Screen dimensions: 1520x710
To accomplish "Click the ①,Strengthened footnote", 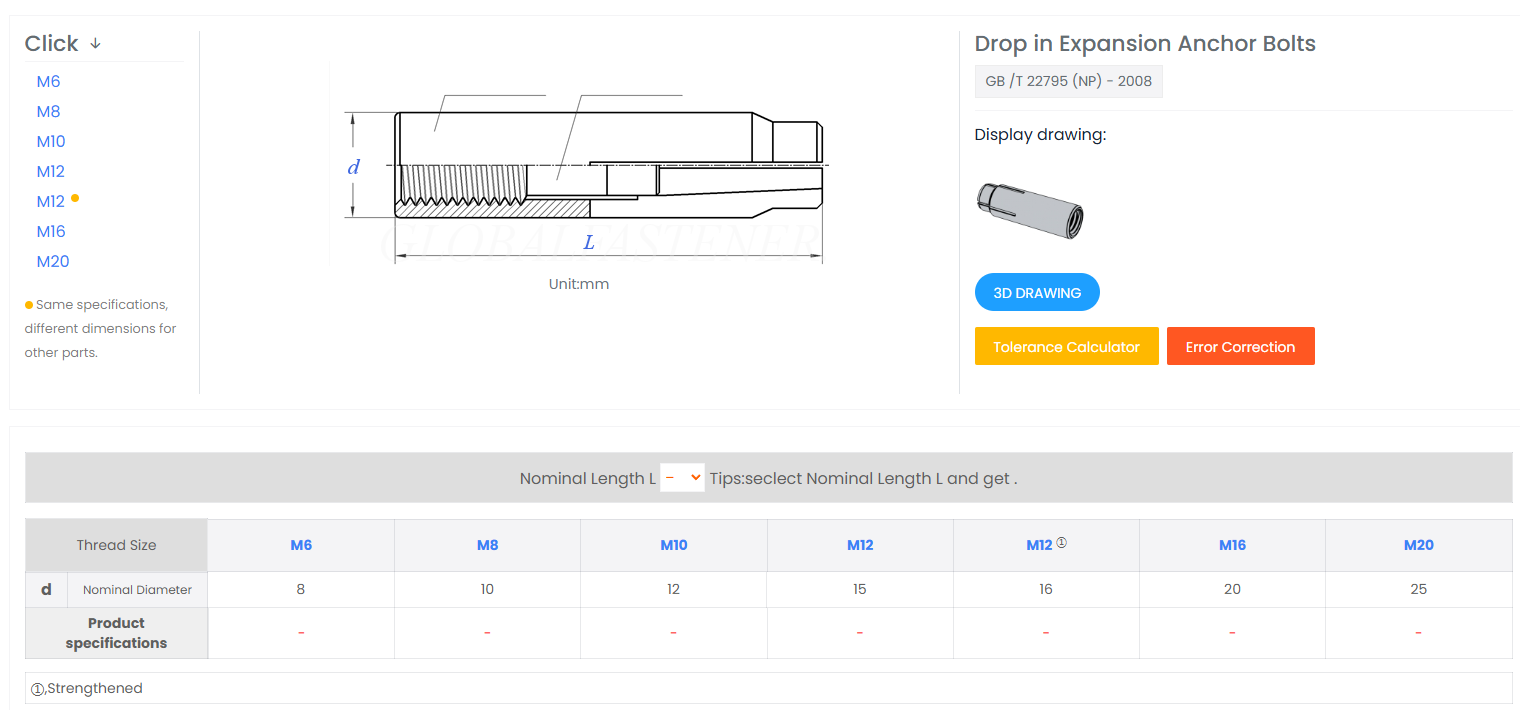I will pyautogui.click(x=87, y=688).
